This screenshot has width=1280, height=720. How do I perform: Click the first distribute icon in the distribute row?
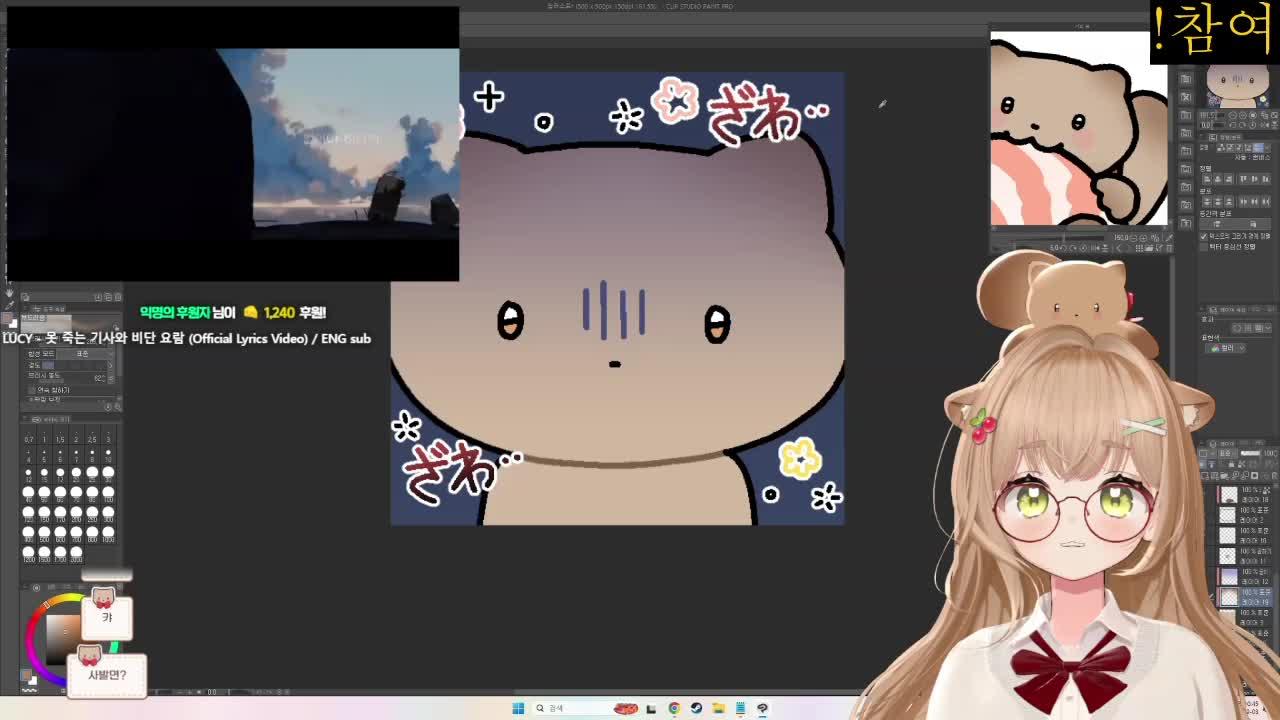point(1208,201)
